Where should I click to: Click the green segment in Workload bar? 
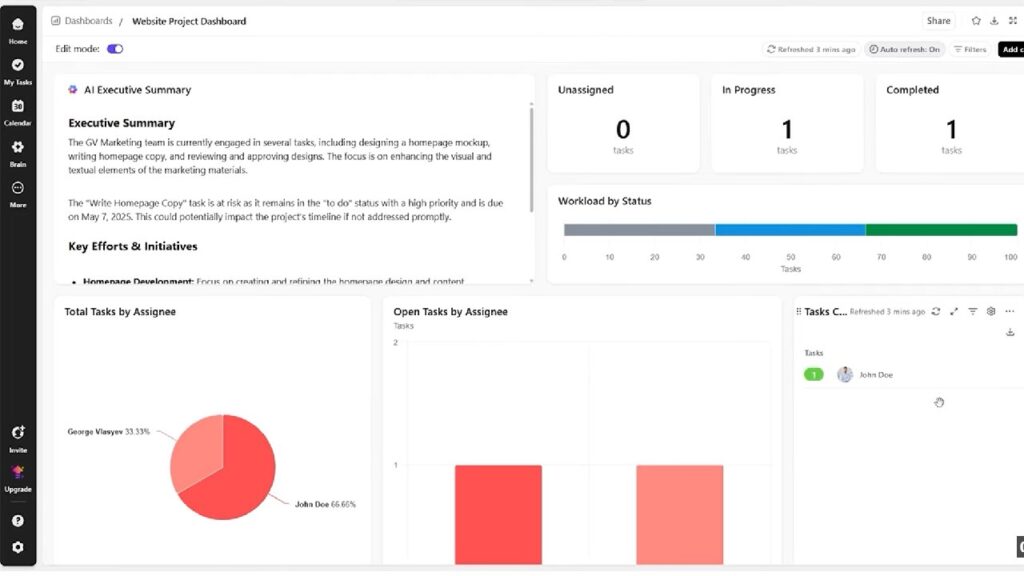coord(941,230)
